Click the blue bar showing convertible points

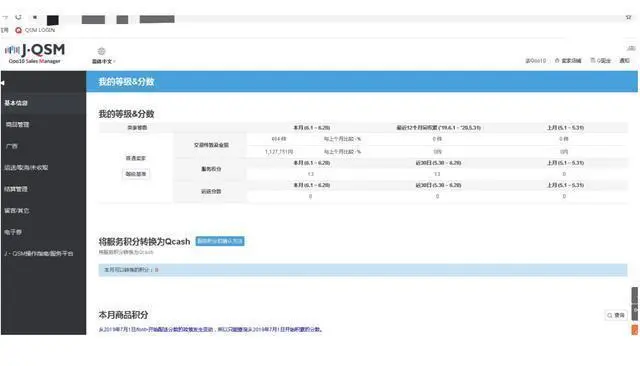363,270
